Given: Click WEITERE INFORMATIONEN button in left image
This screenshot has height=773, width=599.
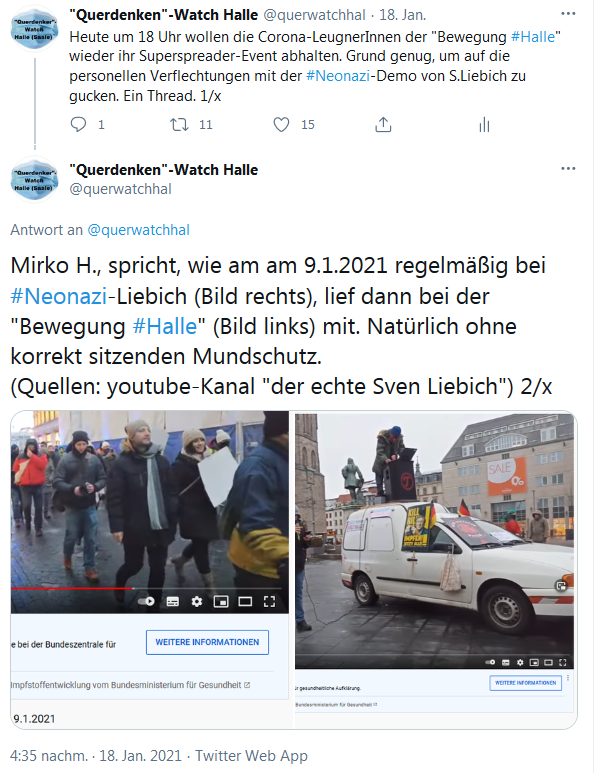Looking at the screenshot, I should click(207, 642).
